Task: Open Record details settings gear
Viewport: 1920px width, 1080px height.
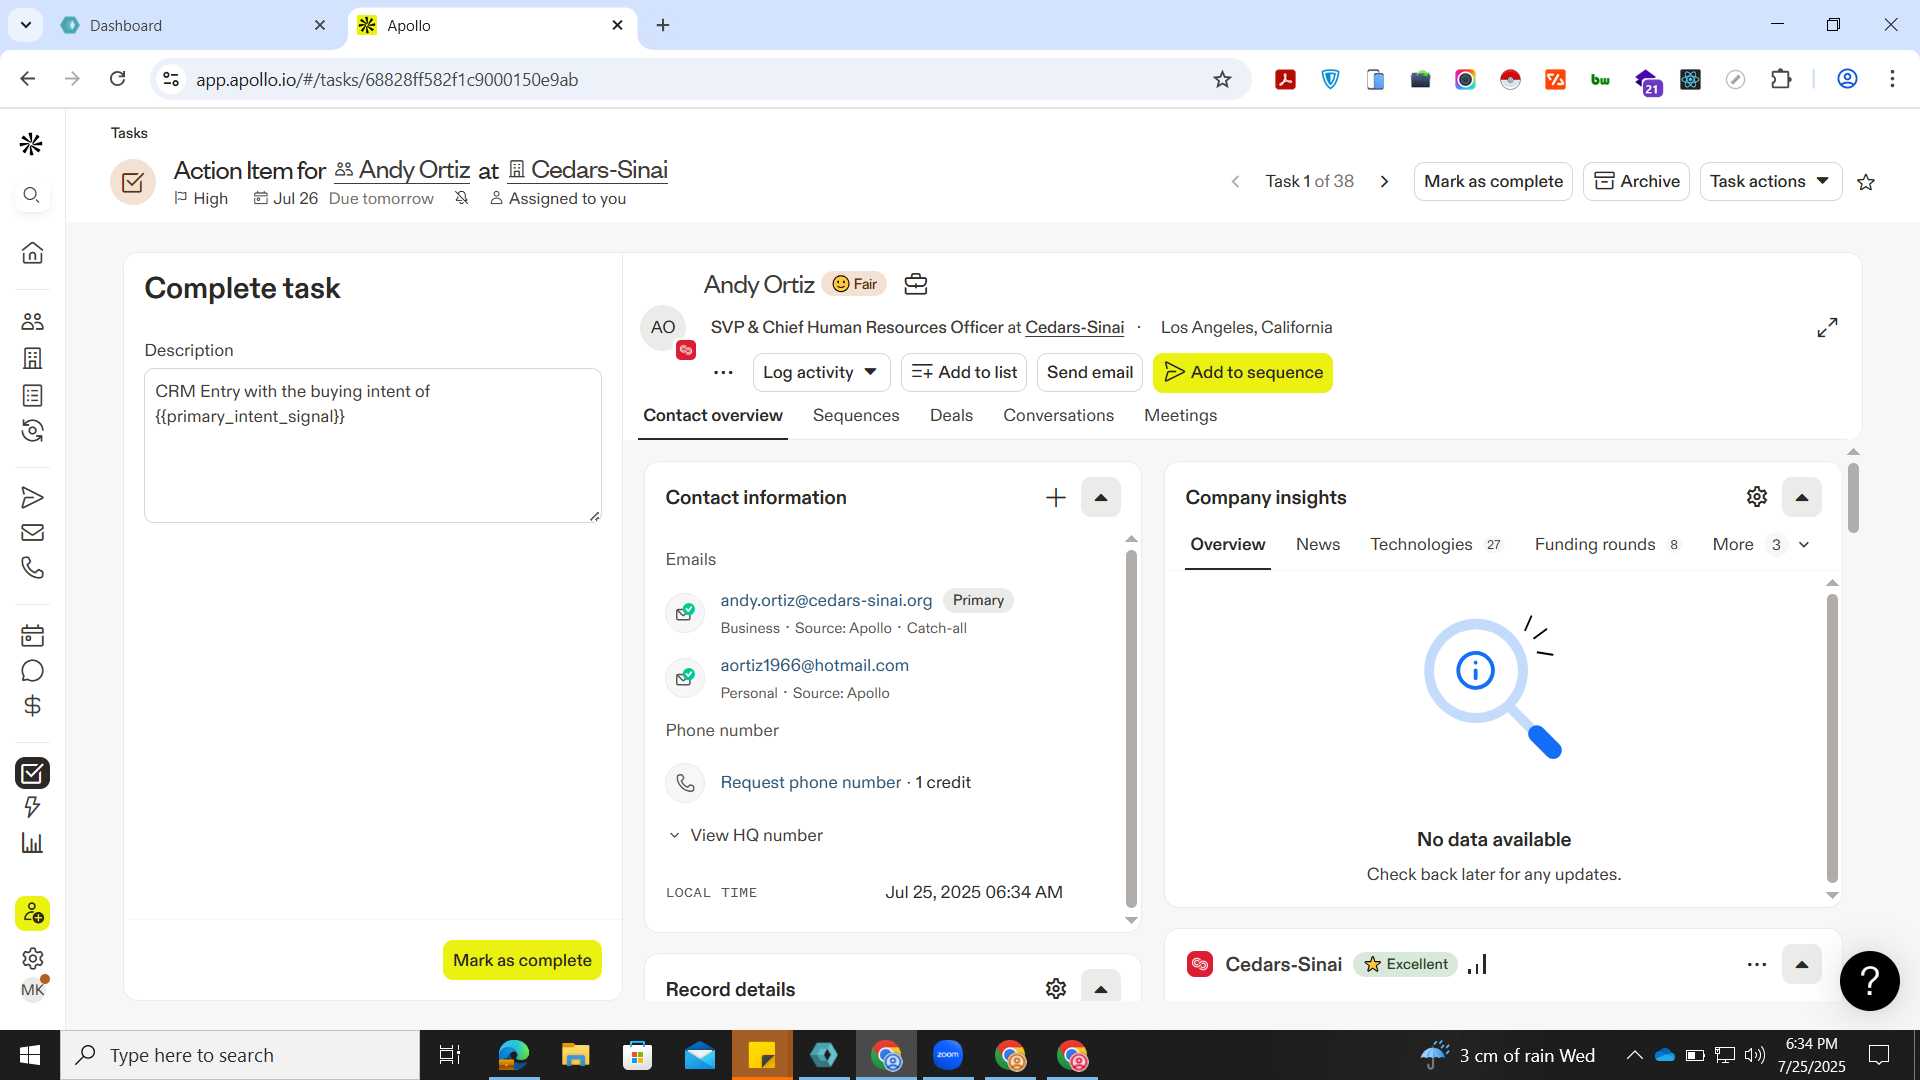Action: (1056, 989)
